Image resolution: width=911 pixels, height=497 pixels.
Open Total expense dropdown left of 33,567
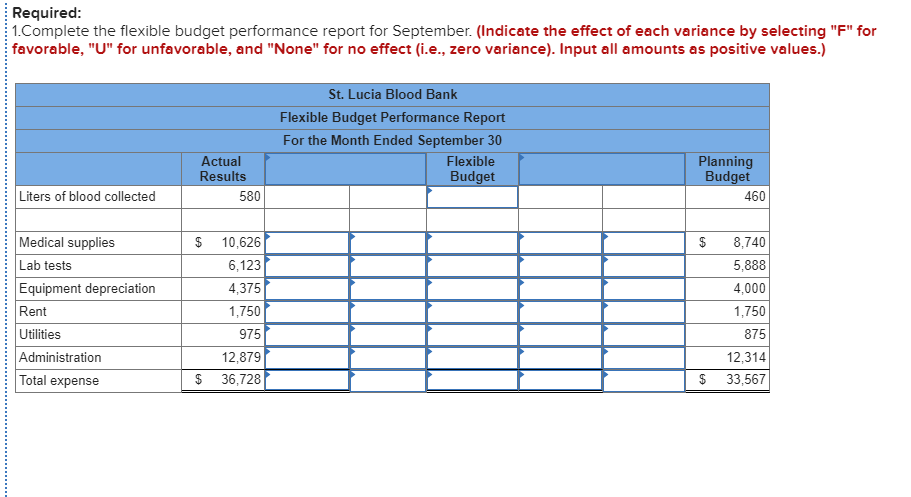[644, 381]
